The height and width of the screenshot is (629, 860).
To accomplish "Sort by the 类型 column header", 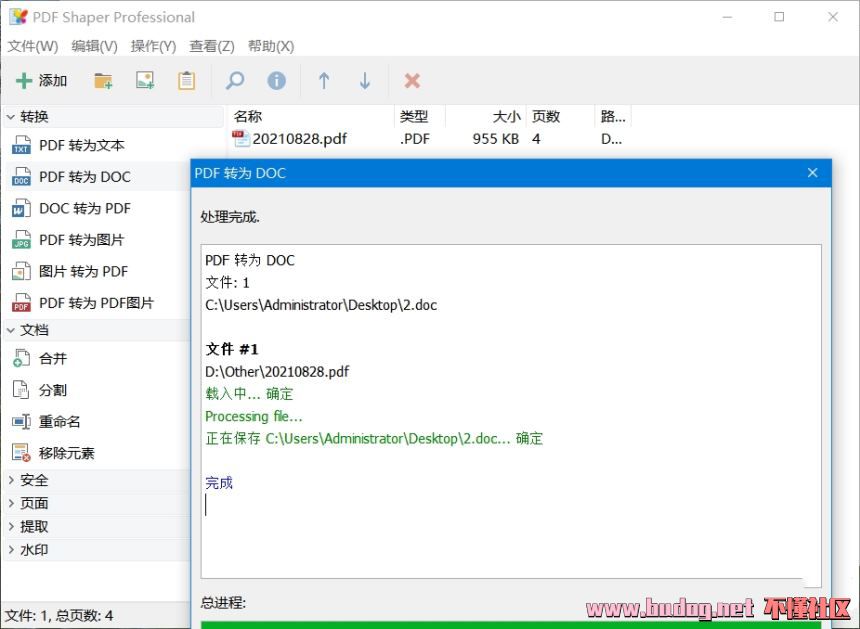I will point(420,116).
